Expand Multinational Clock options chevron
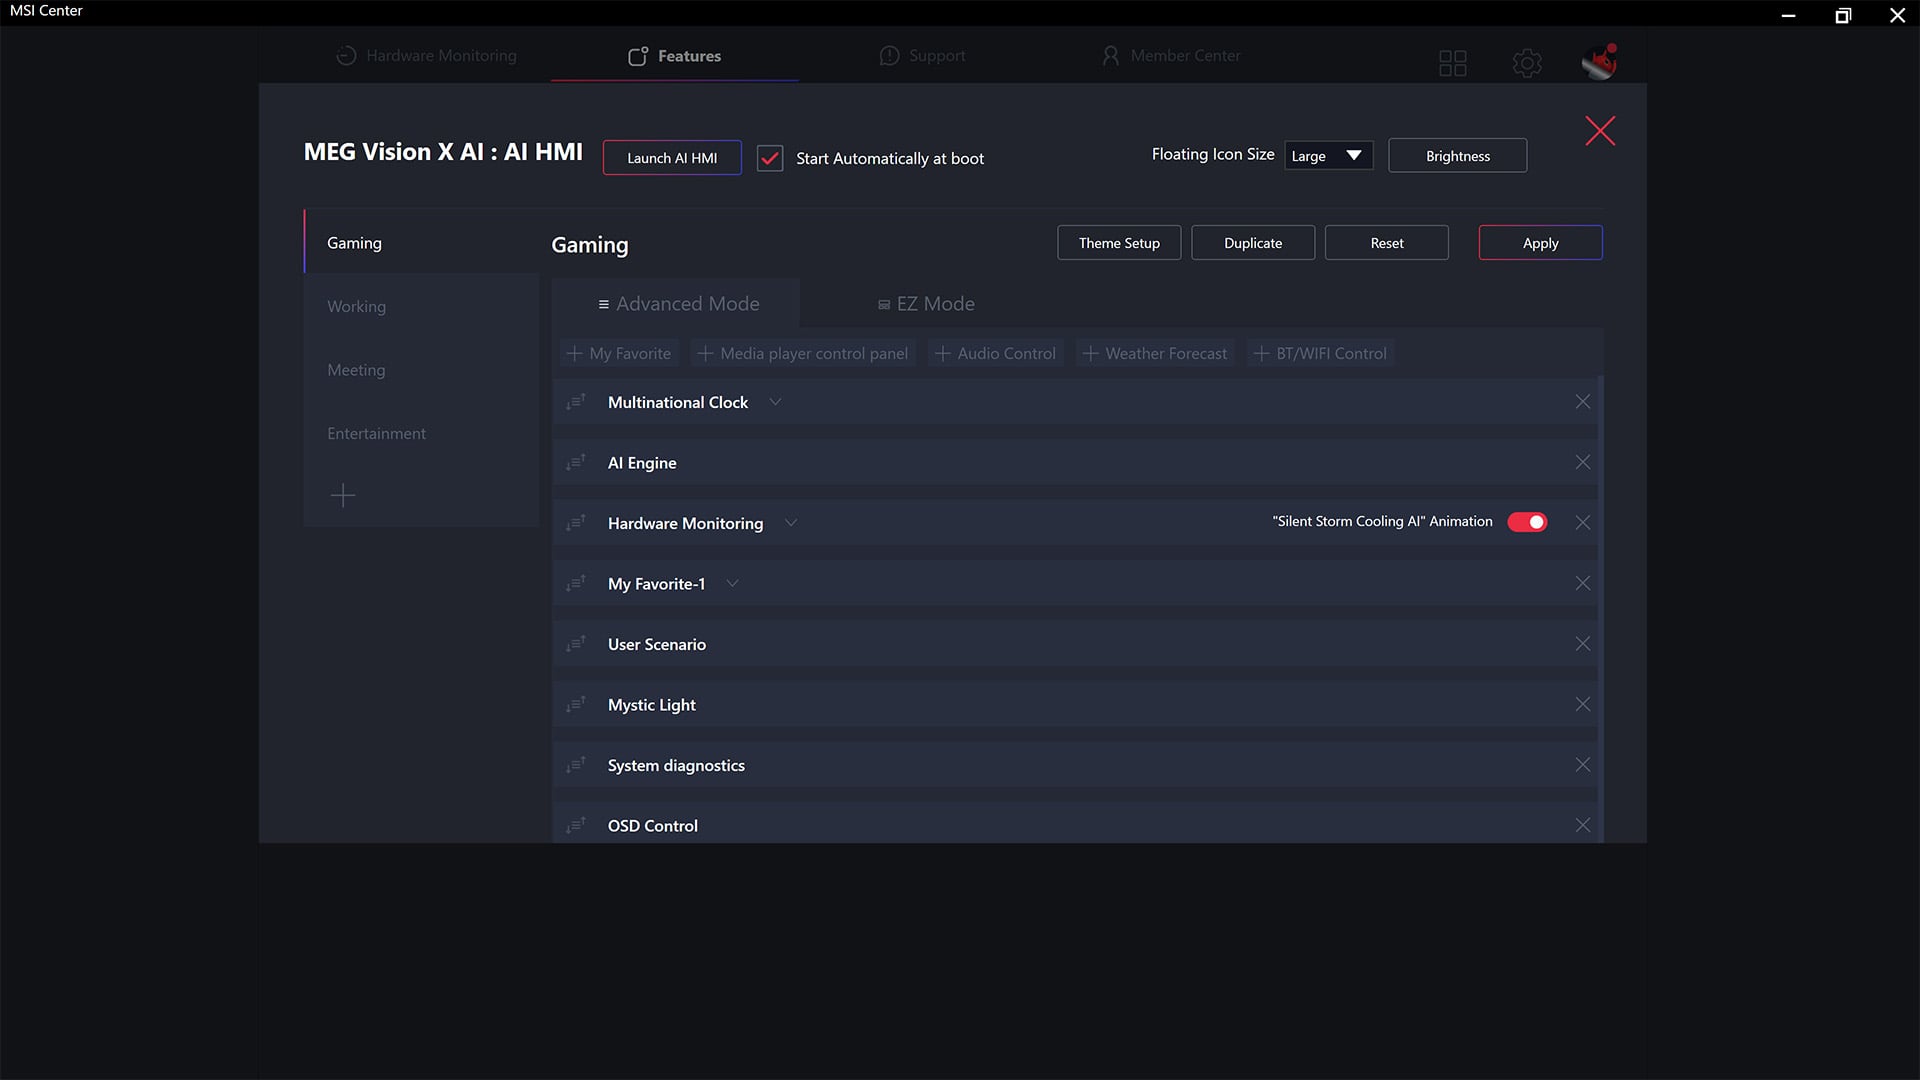The image size is (1920, 1080). pyautogui.click(x=775, y=402)
